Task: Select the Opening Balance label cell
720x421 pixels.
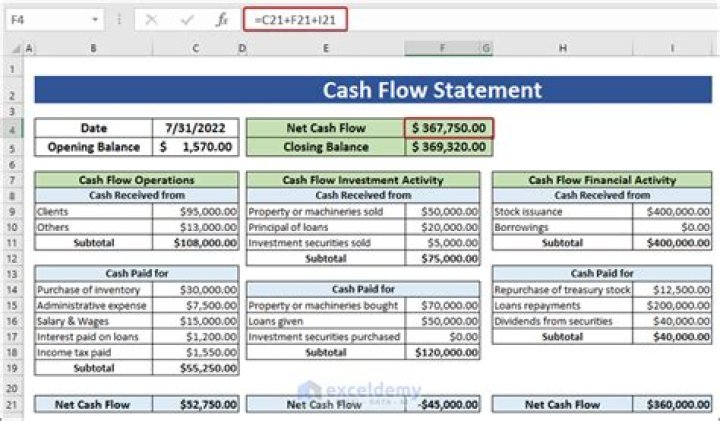Action: (94, 147)
